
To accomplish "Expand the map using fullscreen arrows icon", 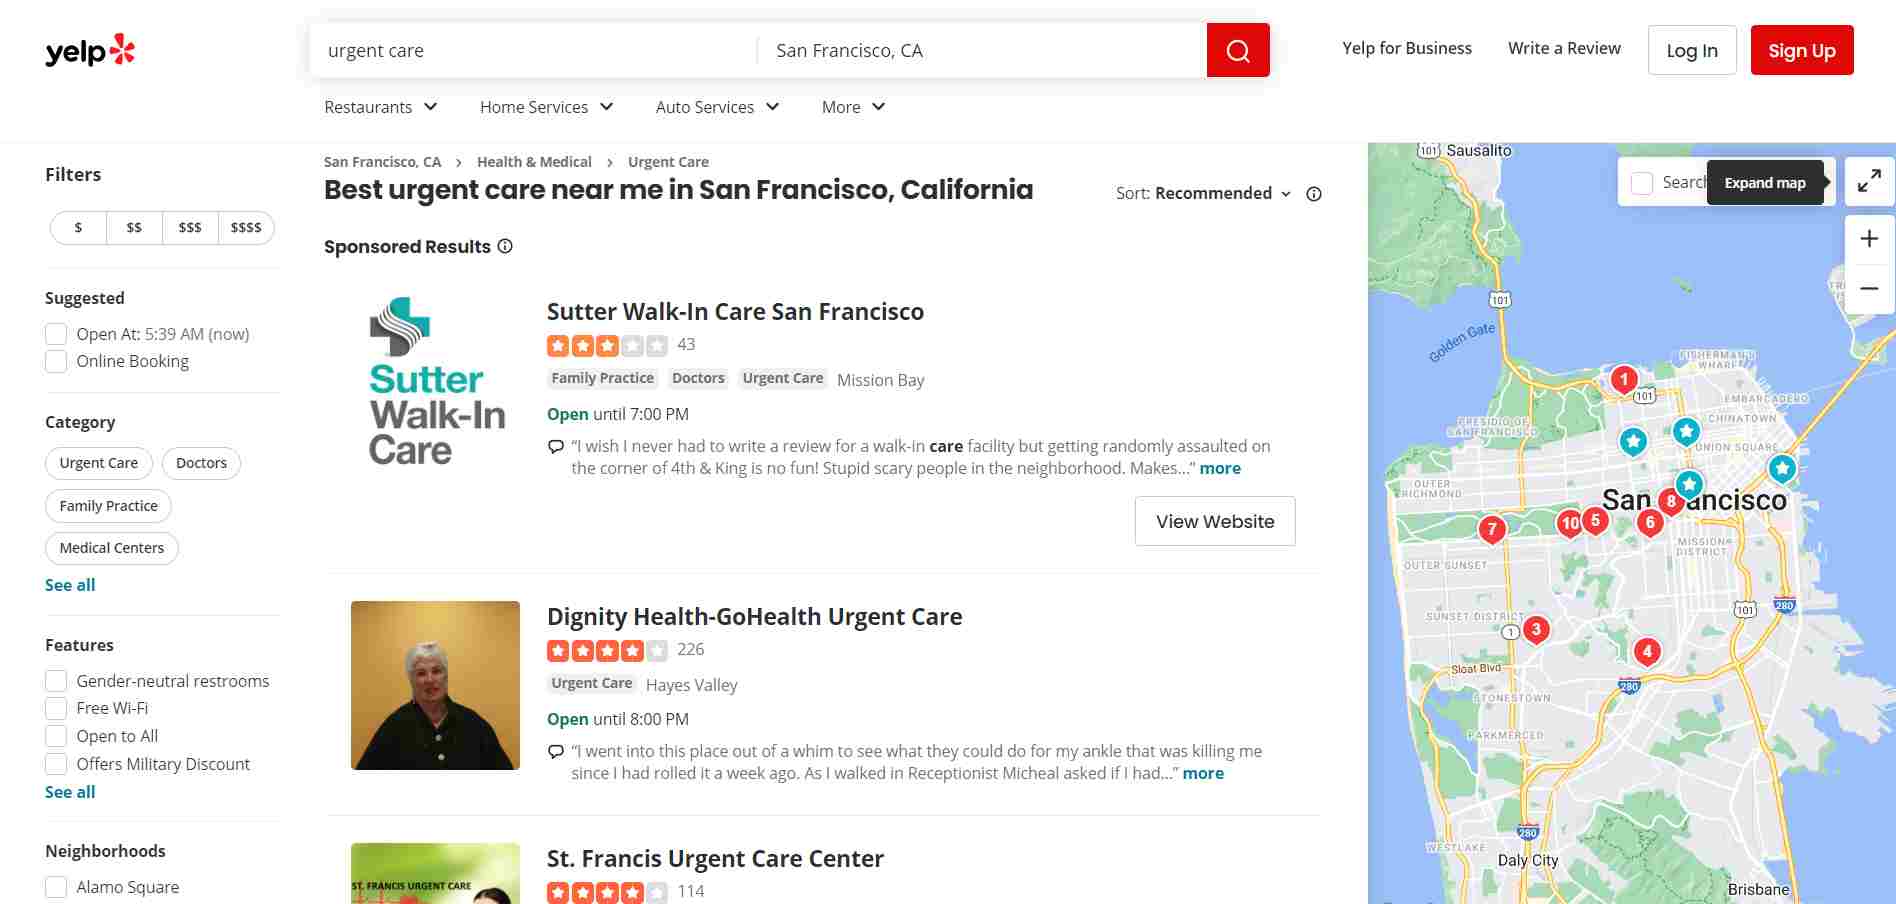I will (x=1869, y=181).
